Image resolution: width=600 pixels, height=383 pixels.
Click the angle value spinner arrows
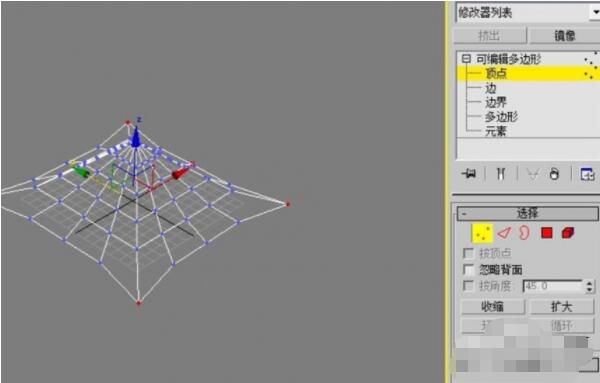(x=589, y=286)
